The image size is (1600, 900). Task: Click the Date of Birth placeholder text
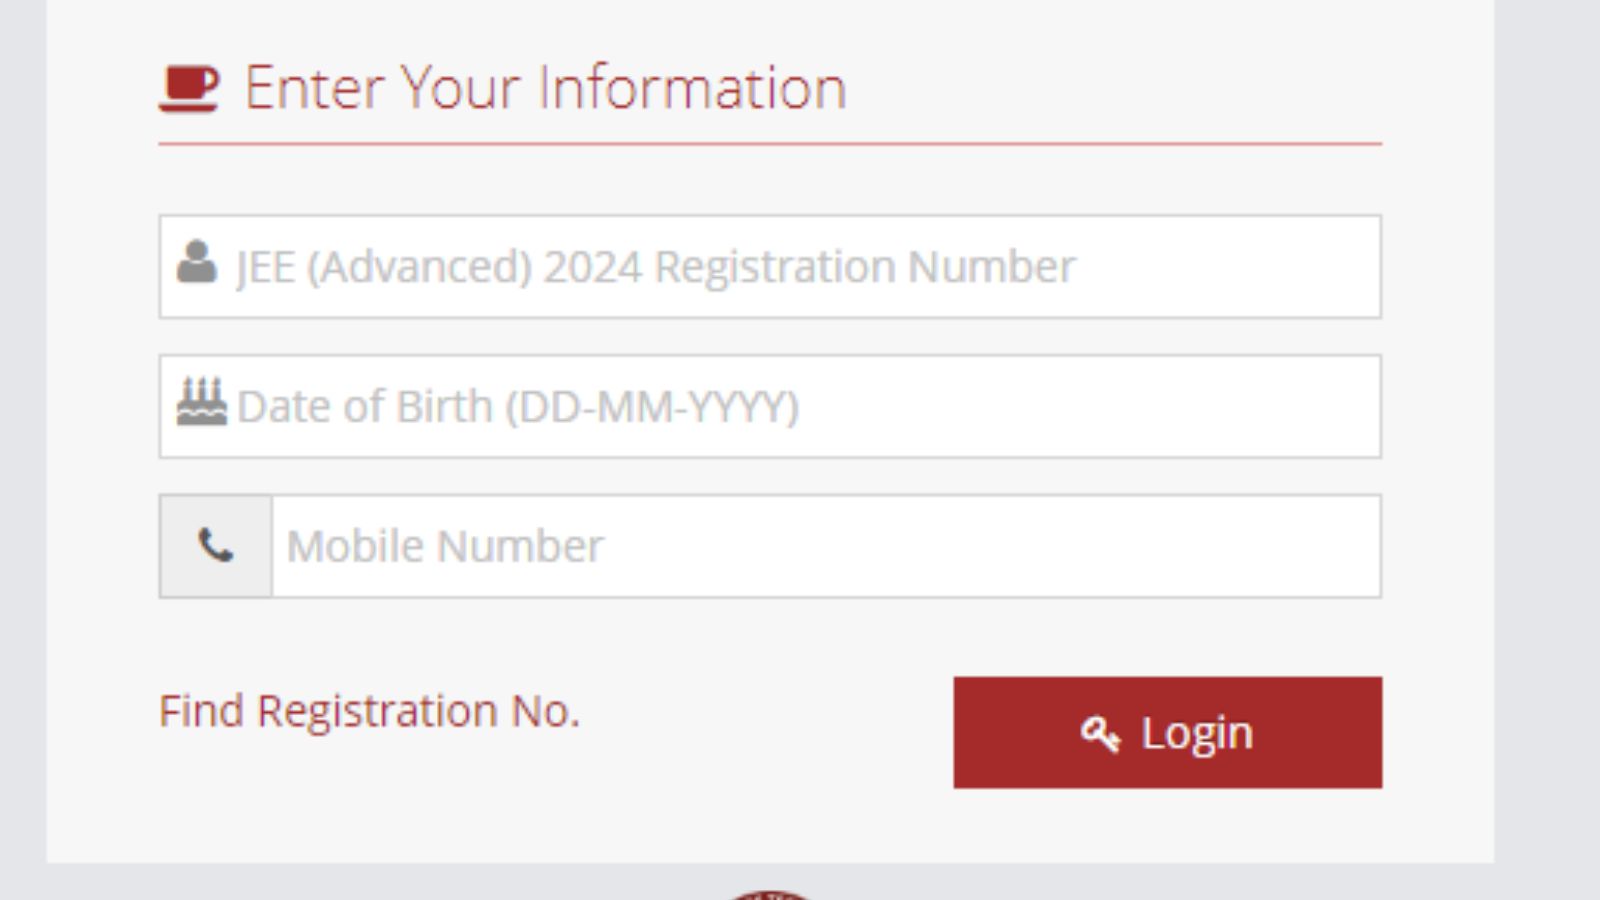pos(518,407)
